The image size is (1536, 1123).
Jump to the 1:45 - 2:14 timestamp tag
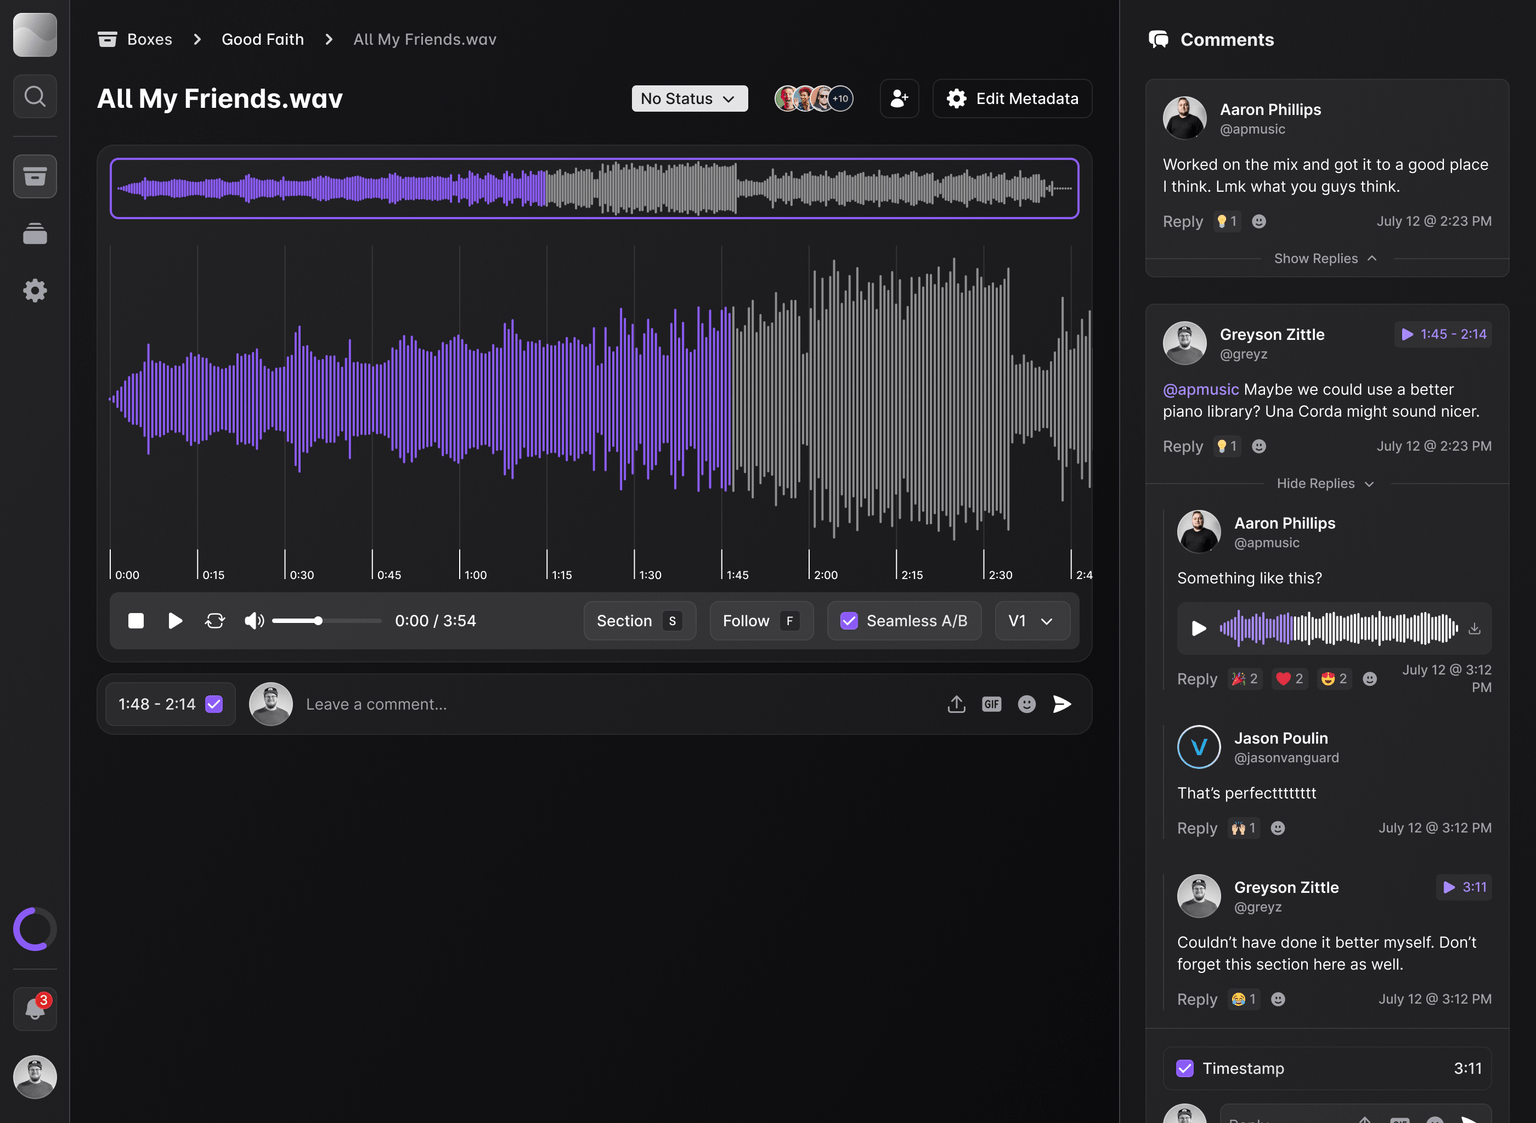pos(1443,334)
